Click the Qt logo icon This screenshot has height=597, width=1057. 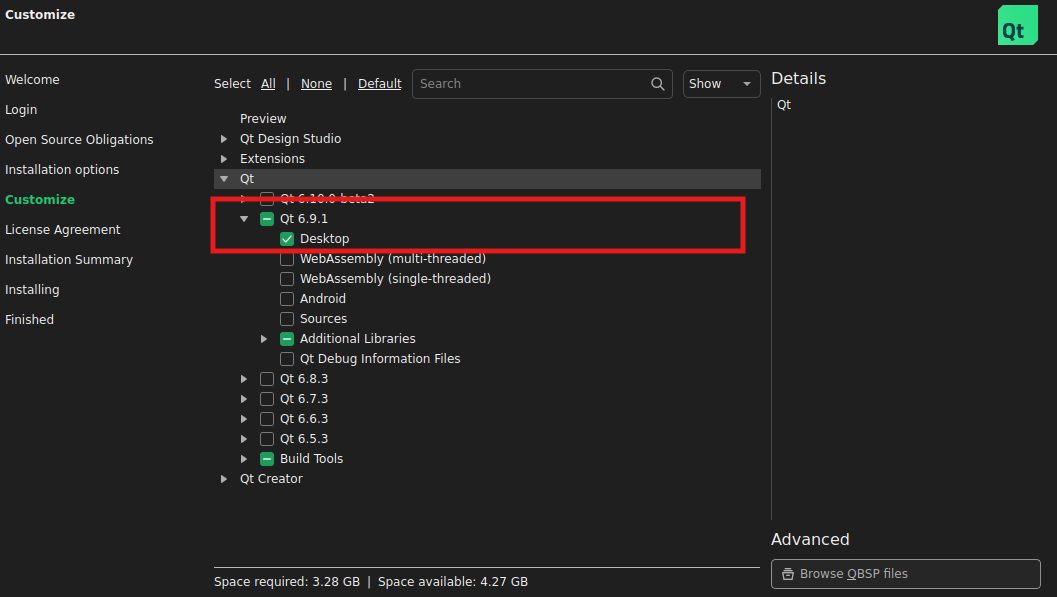[1017, 25]
